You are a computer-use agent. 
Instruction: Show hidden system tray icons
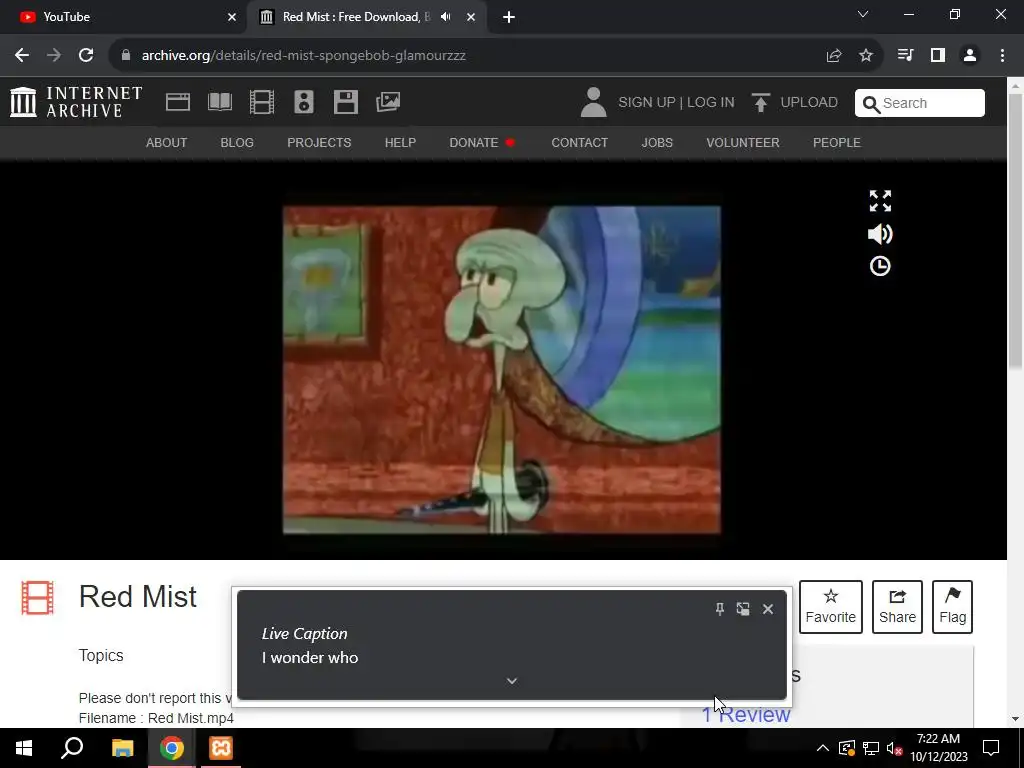tap(823, 748)
